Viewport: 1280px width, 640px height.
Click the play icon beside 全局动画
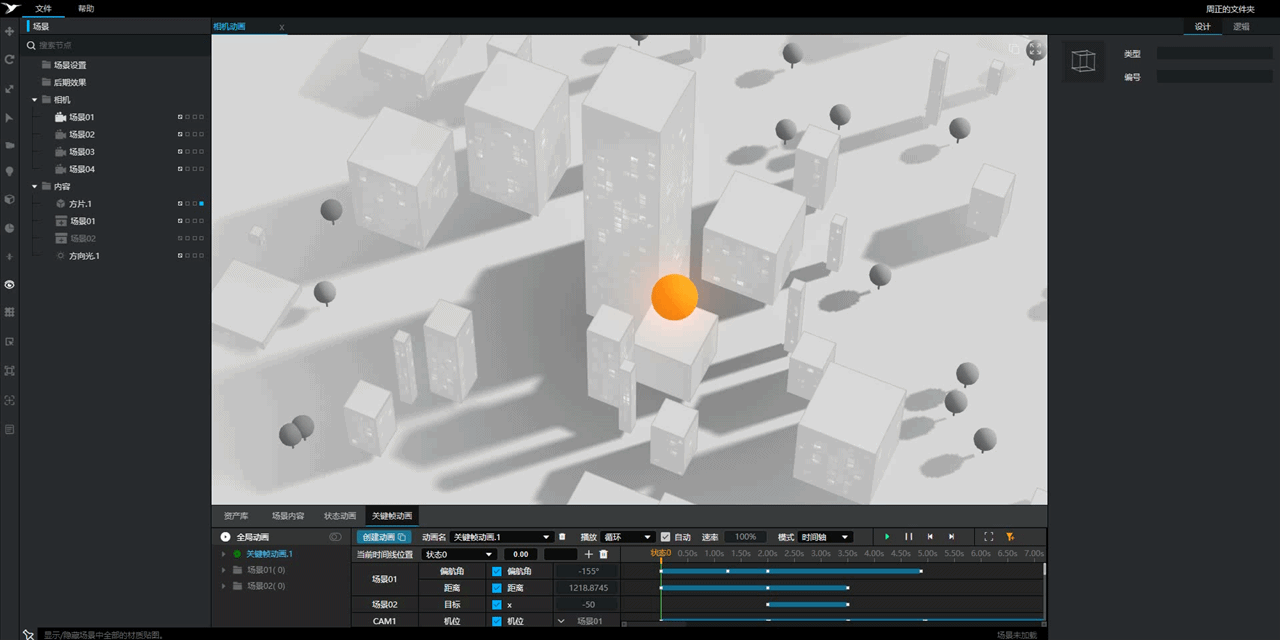click(x=226, y=537)
